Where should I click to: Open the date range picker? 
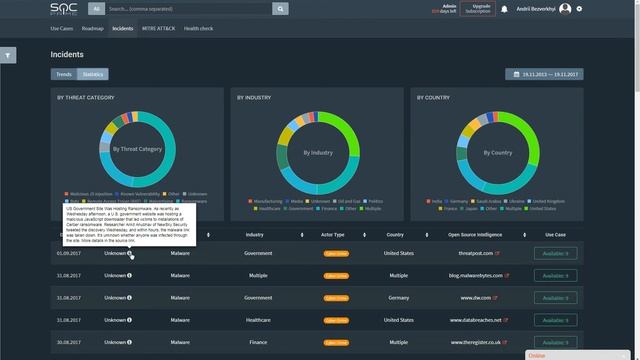tap(544, 74)
